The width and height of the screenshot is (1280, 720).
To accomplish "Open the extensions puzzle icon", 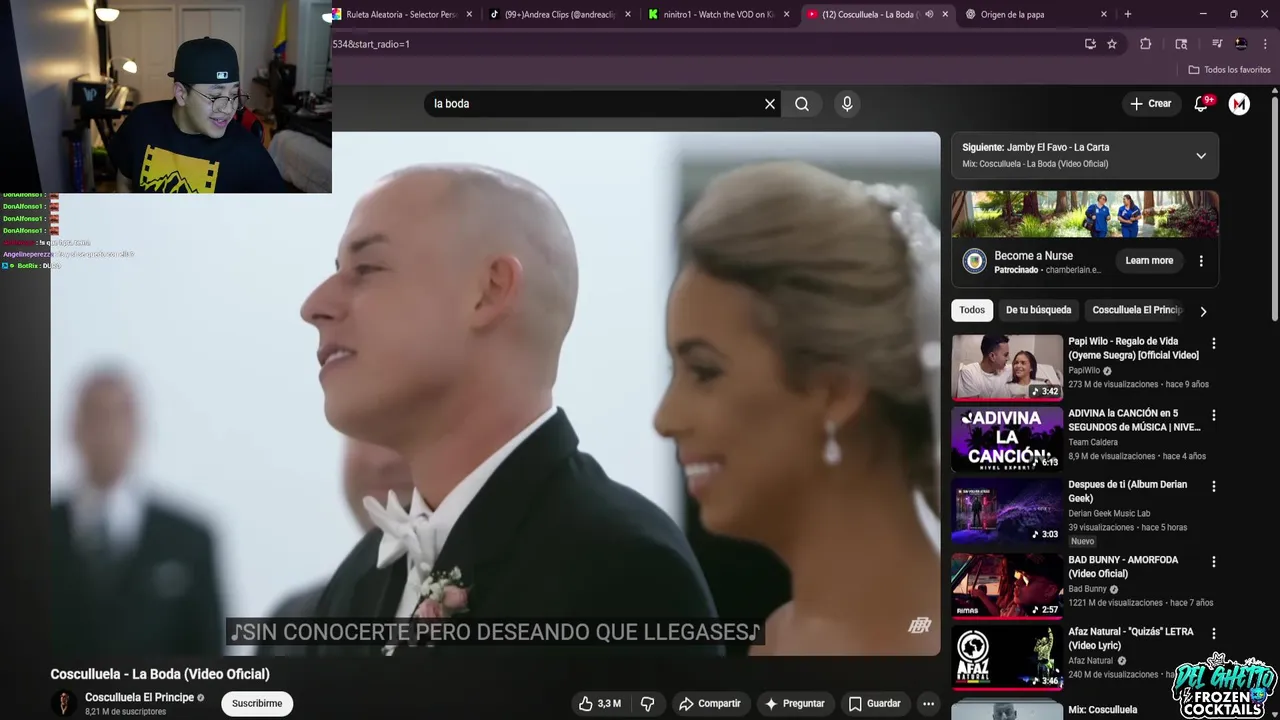I will point(1146,44).
